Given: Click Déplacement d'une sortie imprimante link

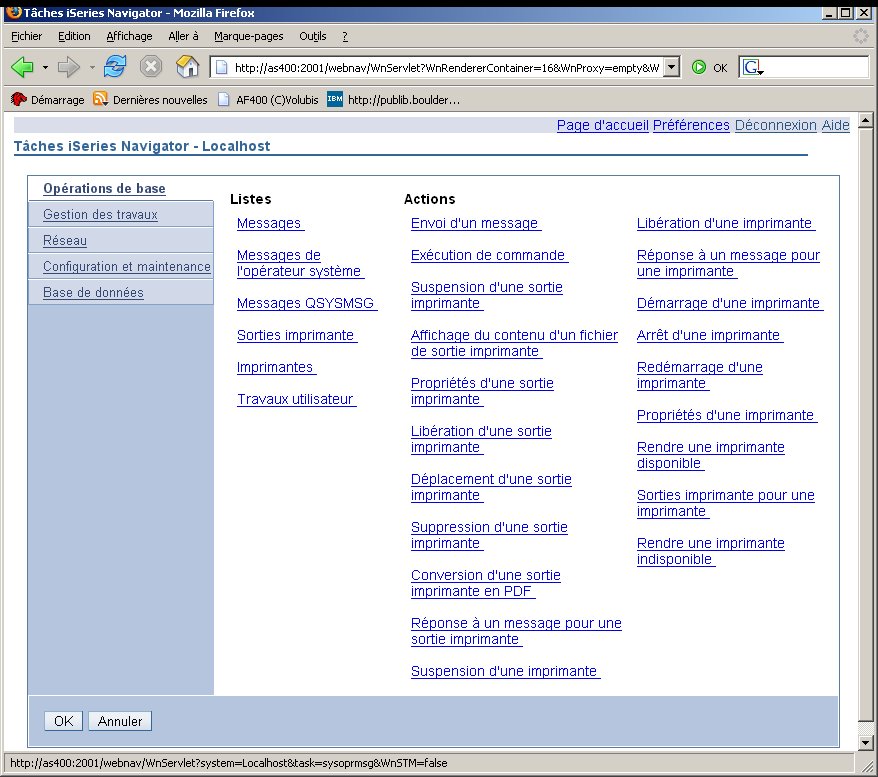Looking at the screenshot, I should 491,487.
